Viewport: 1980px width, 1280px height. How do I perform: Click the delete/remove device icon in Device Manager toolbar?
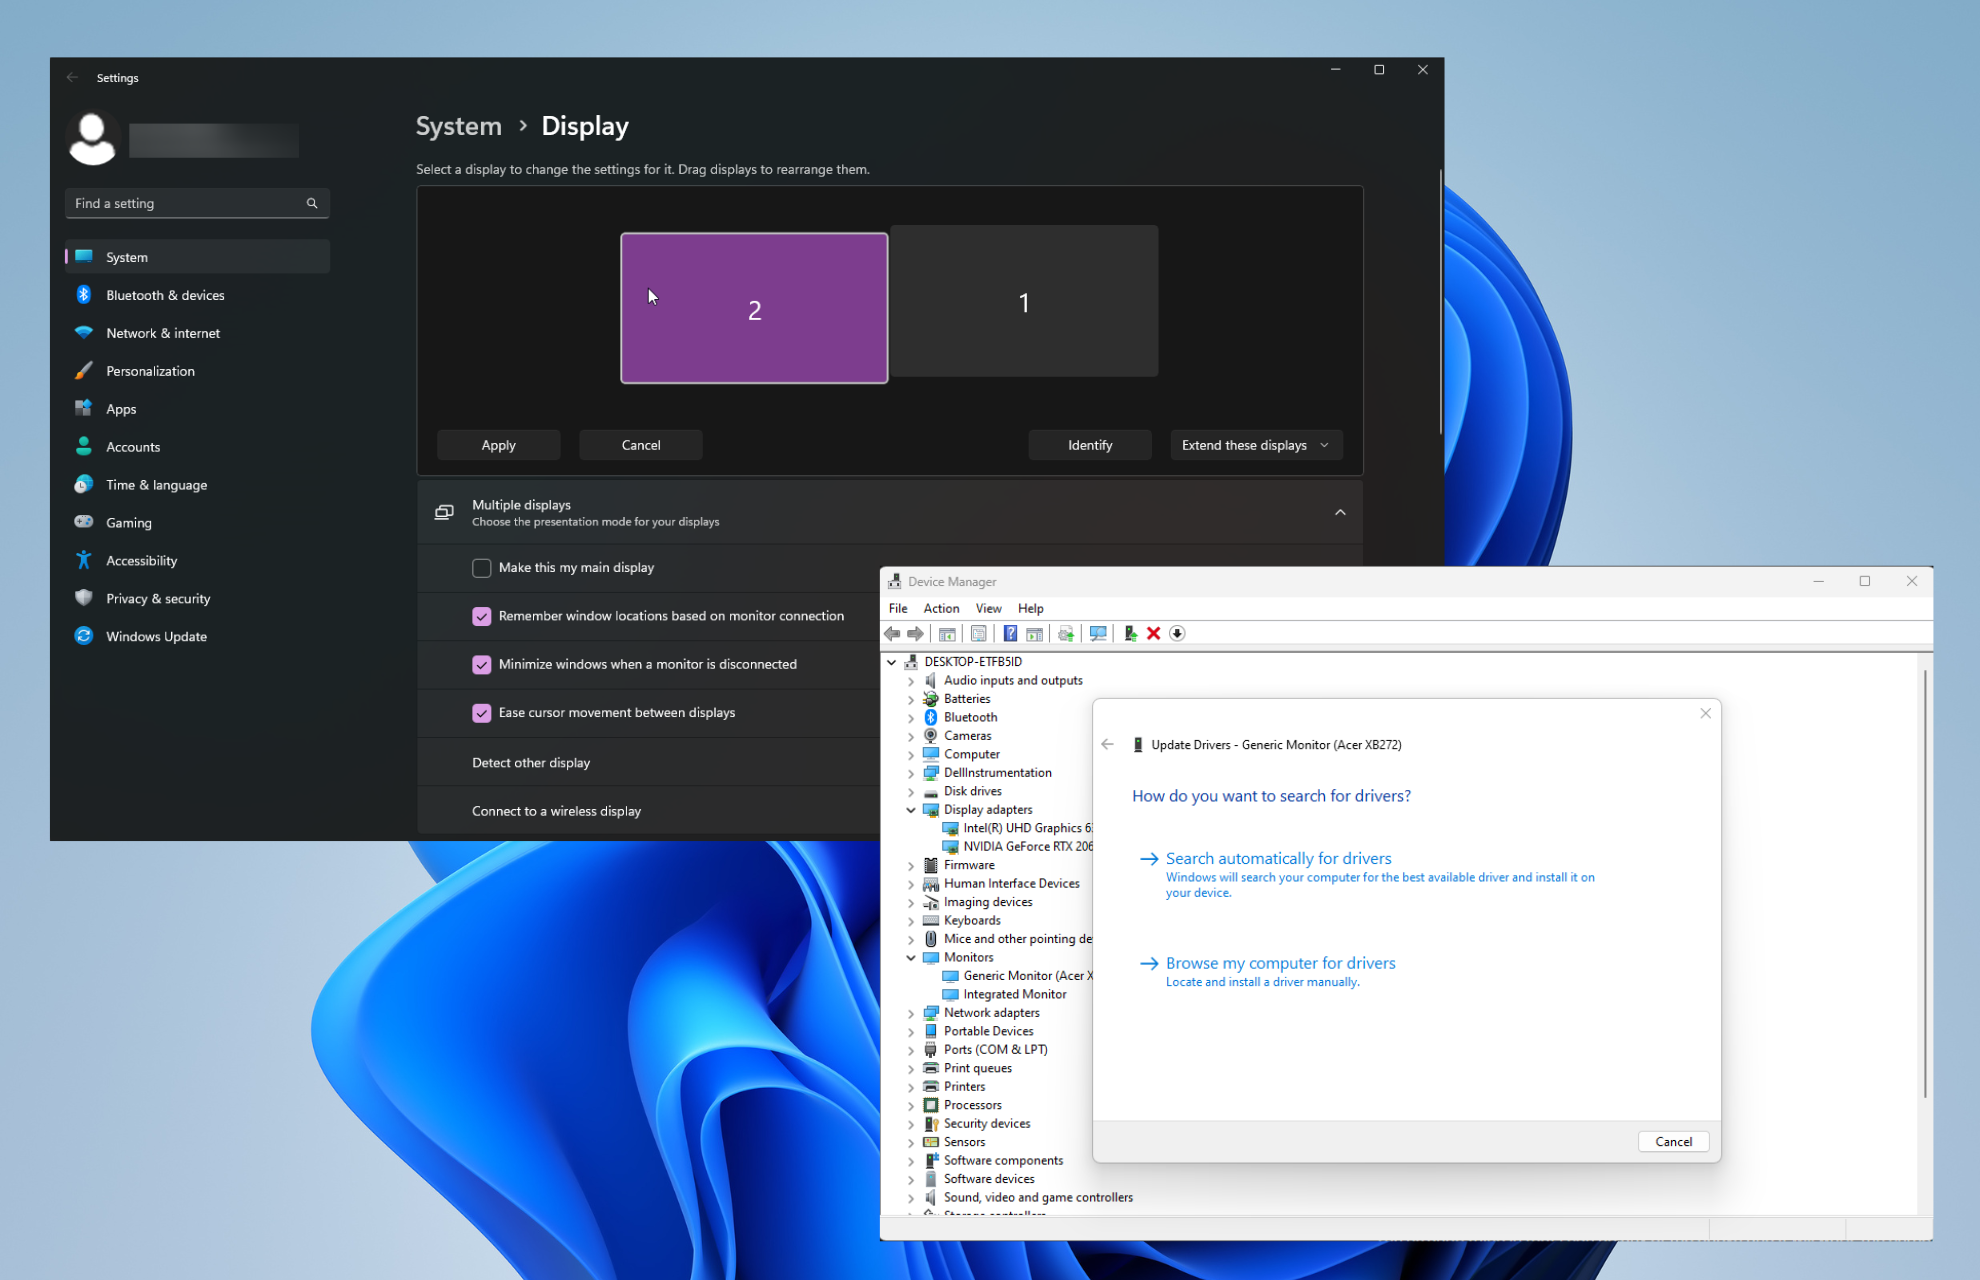1156,634
